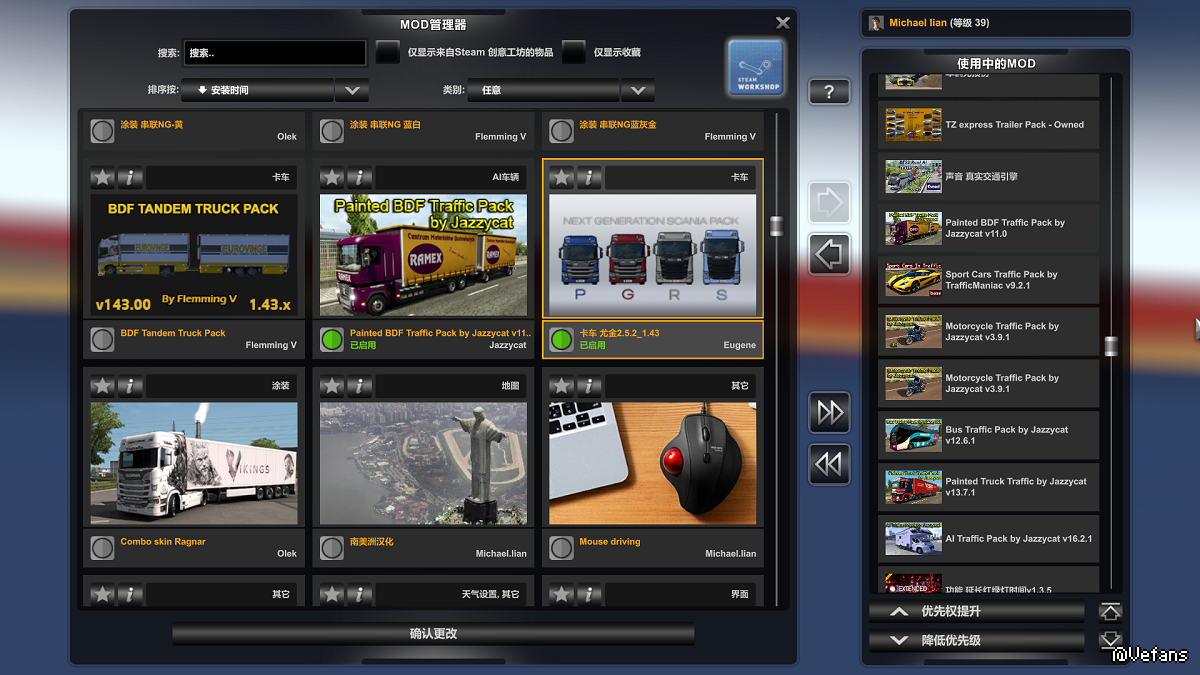The height and width of the screenshot is (675, 1200).
Task: Enable BDF Tandem Truck Pack toggle
Action: click(102, 339)
